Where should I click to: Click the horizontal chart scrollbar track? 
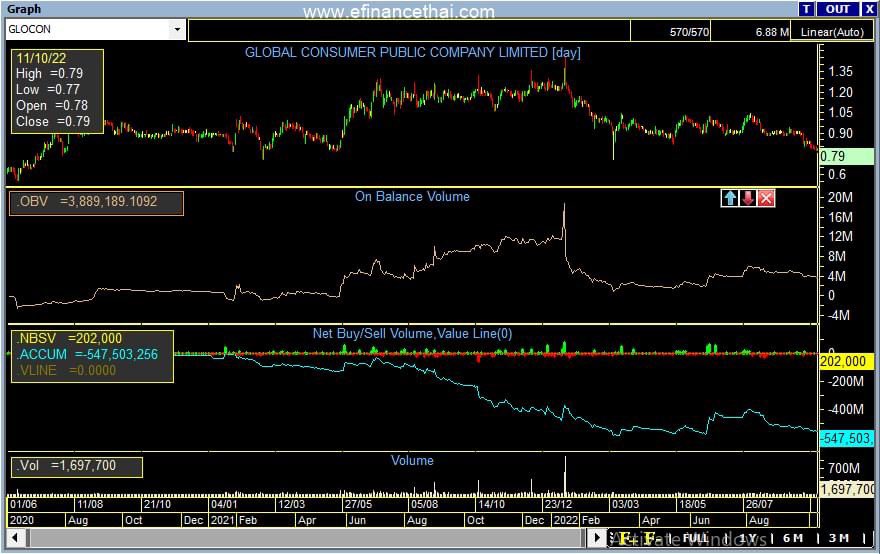point(306,538)
